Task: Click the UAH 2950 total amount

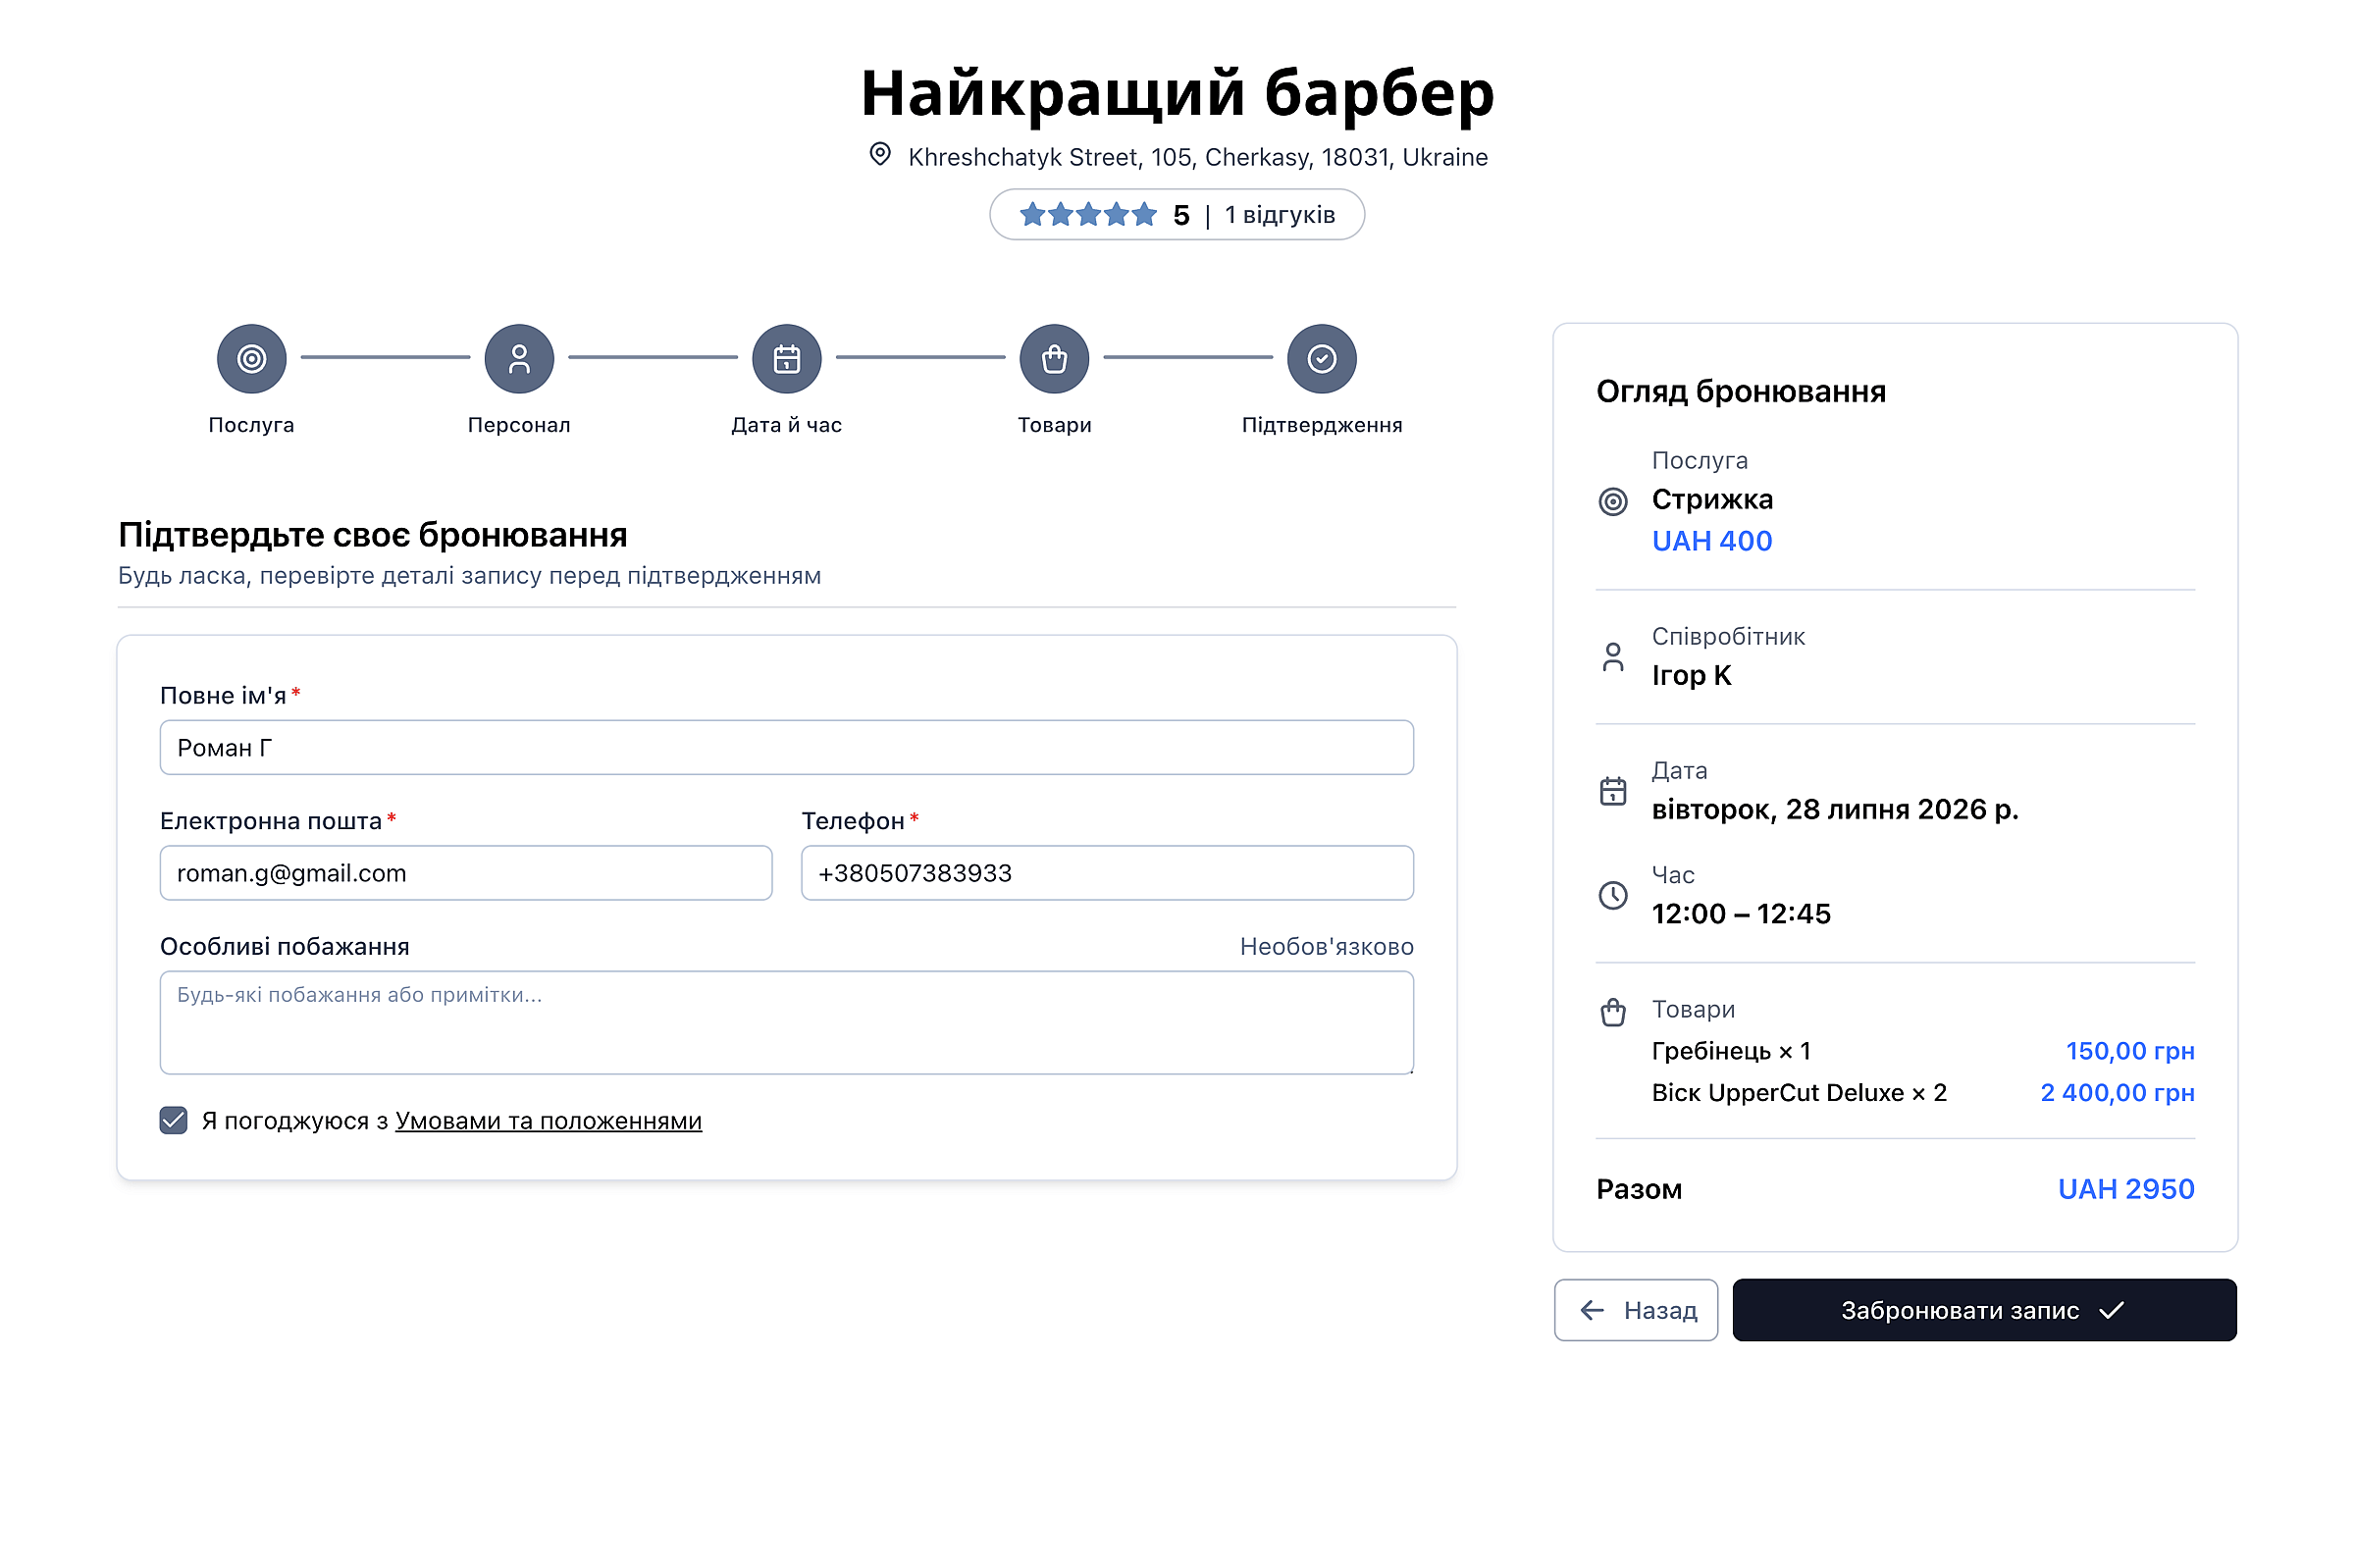Action: pyautogui.click(x=2126, y=1189)
